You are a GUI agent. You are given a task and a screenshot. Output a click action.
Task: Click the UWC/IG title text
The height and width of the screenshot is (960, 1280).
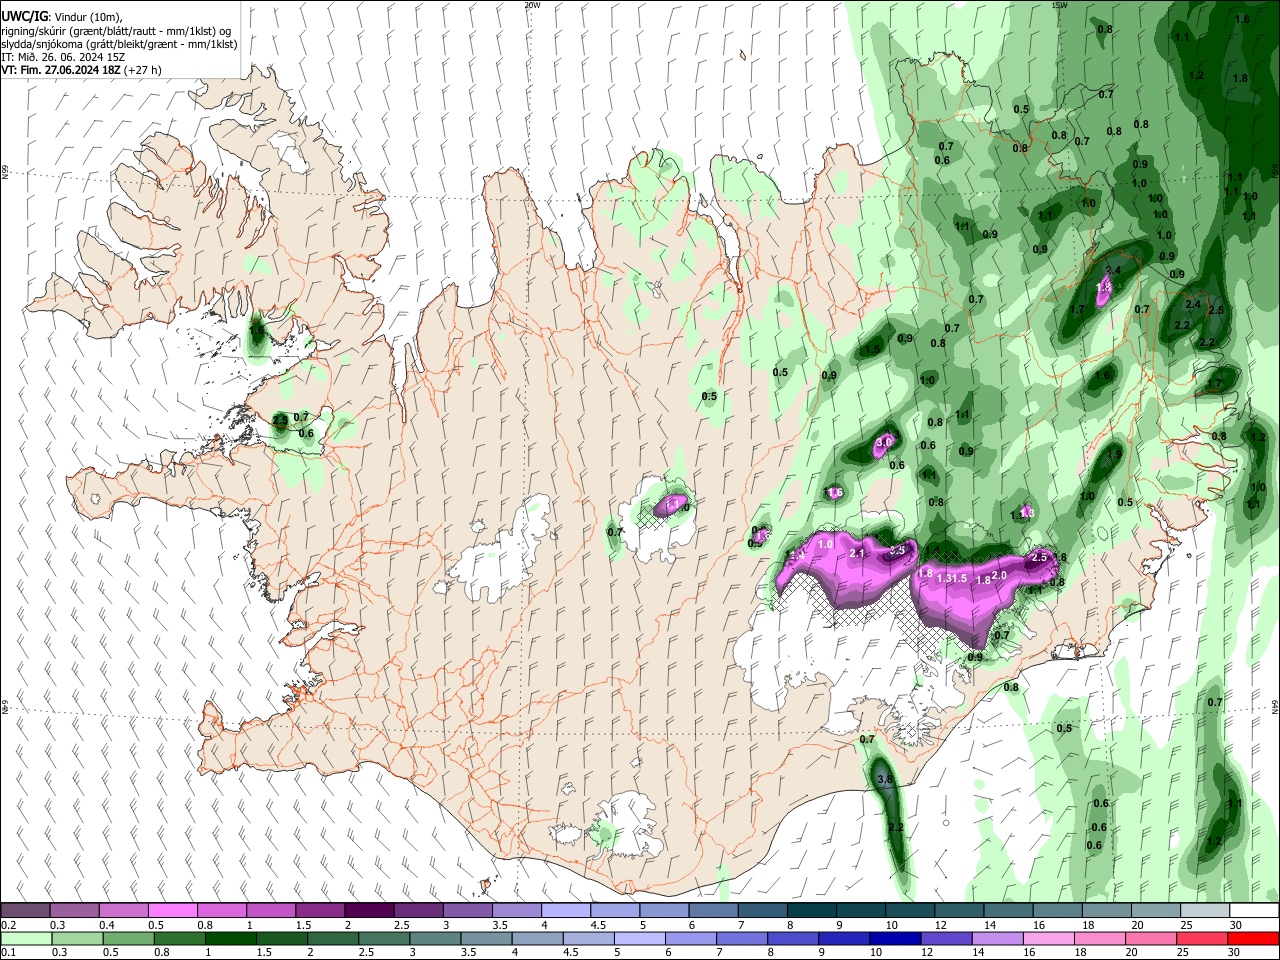pyautogui.click(x=23, y=17)
